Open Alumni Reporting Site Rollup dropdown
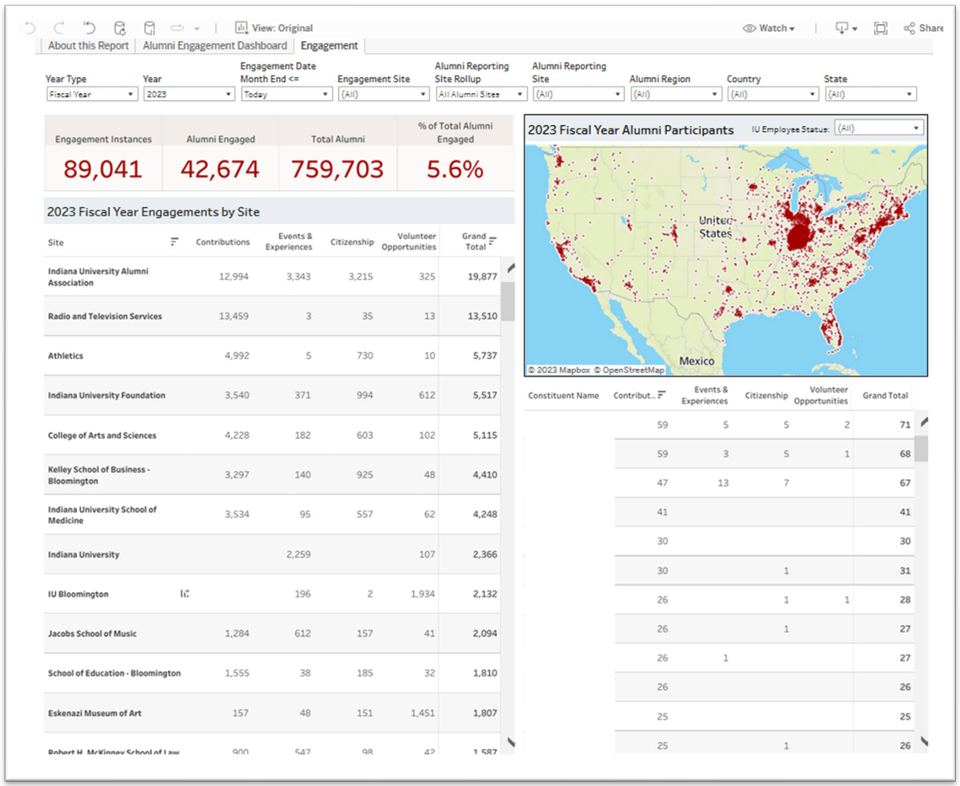The height and width of the screenshot is (786, 960). [x=481, y=94]
